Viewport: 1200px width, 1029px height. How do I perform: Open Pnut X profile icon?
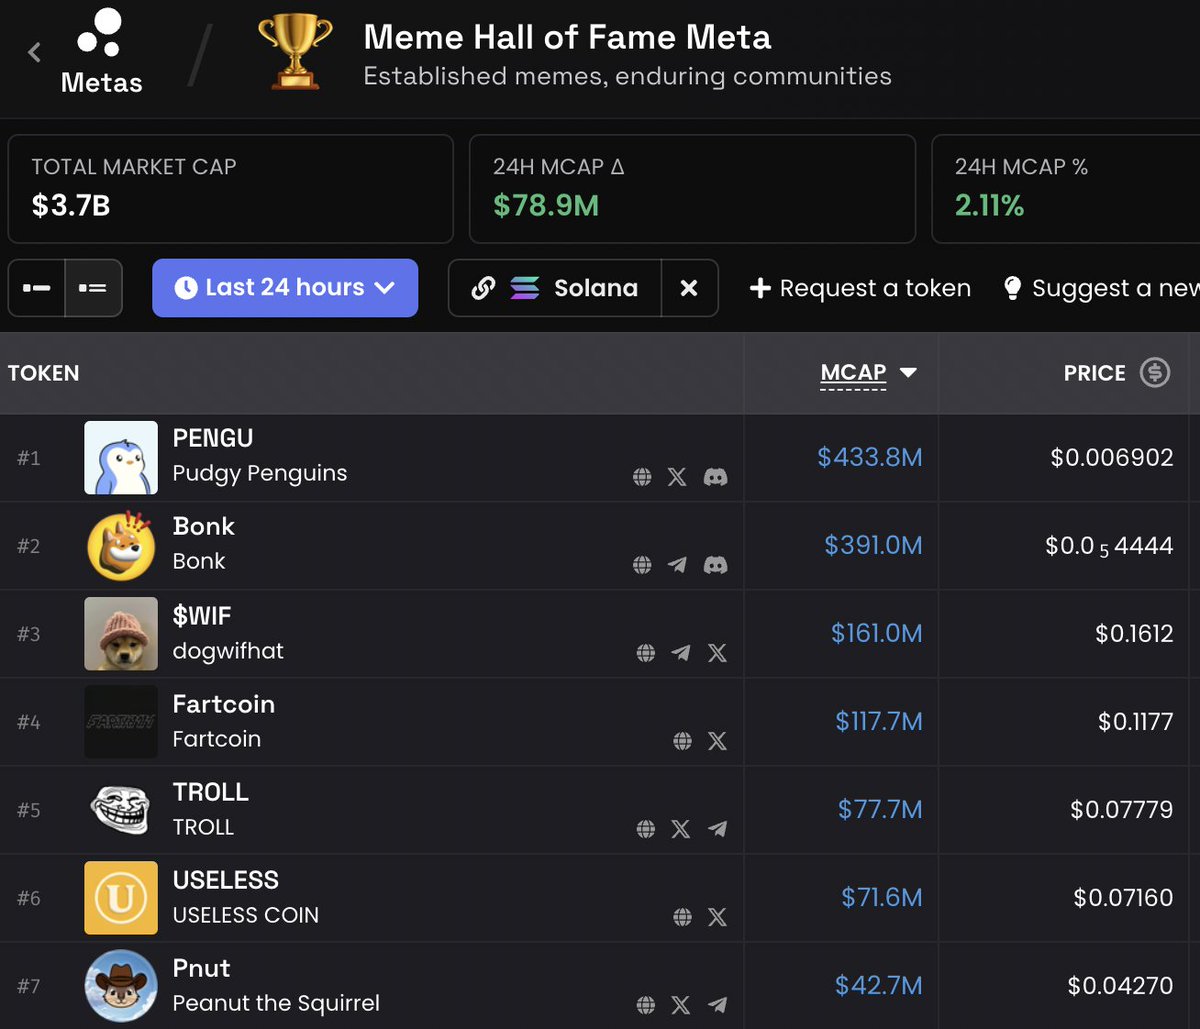click(x=681, y=1005)
